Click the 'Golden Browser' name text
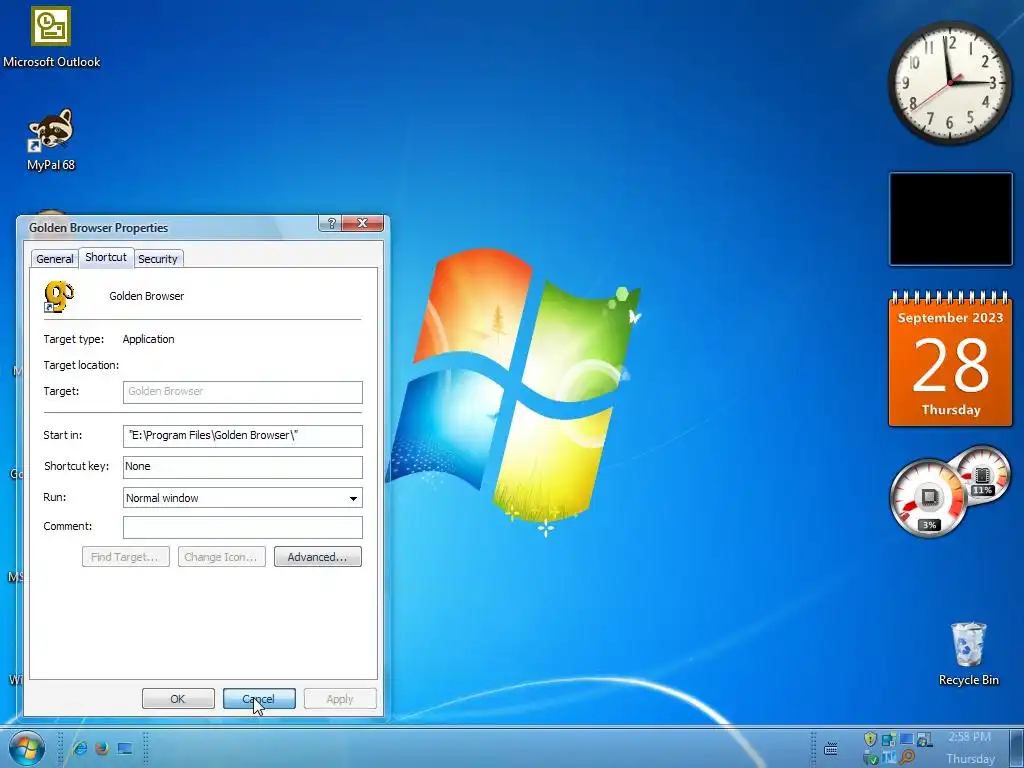Image resolution: width=1024 pixels, height=768 pixels. point(146,296)
